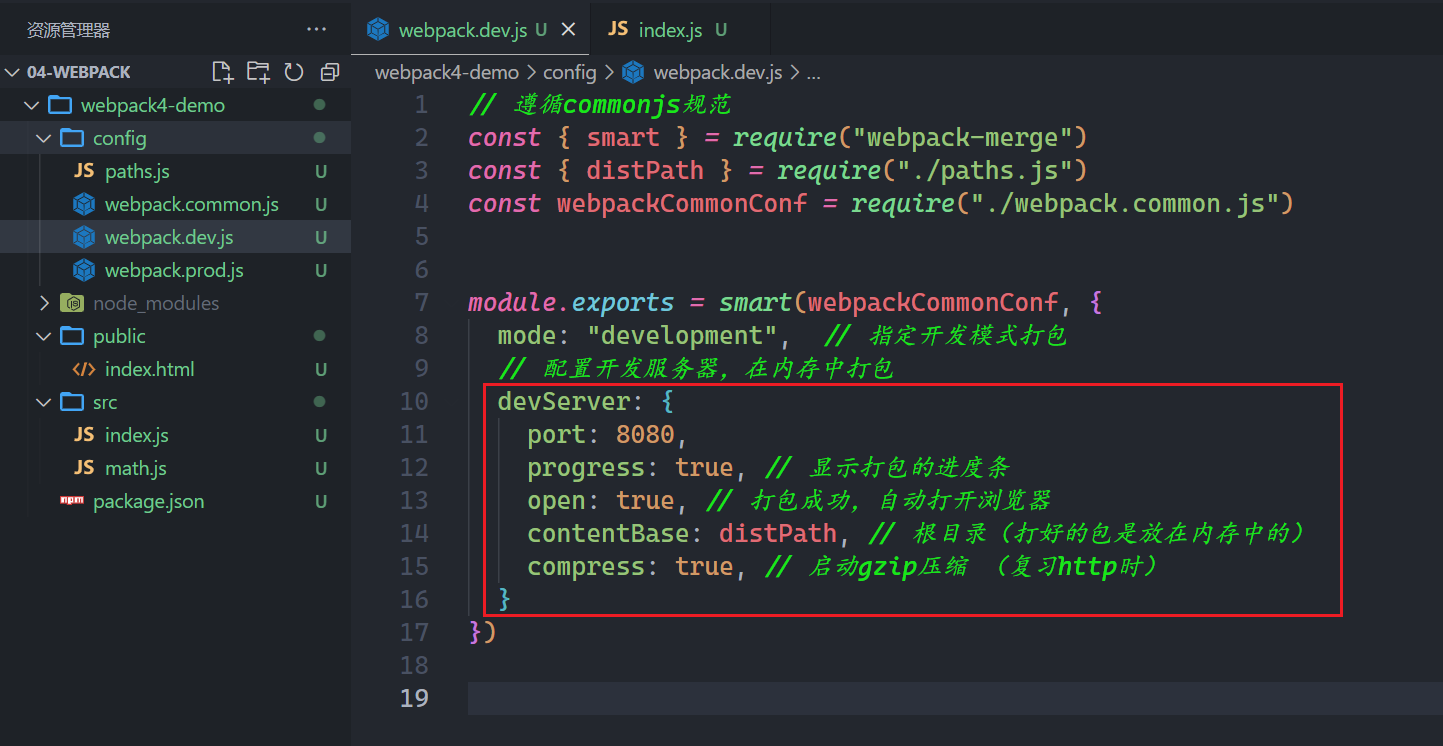
Task: Click the src folder icon
Action: [x=72, y=402]
